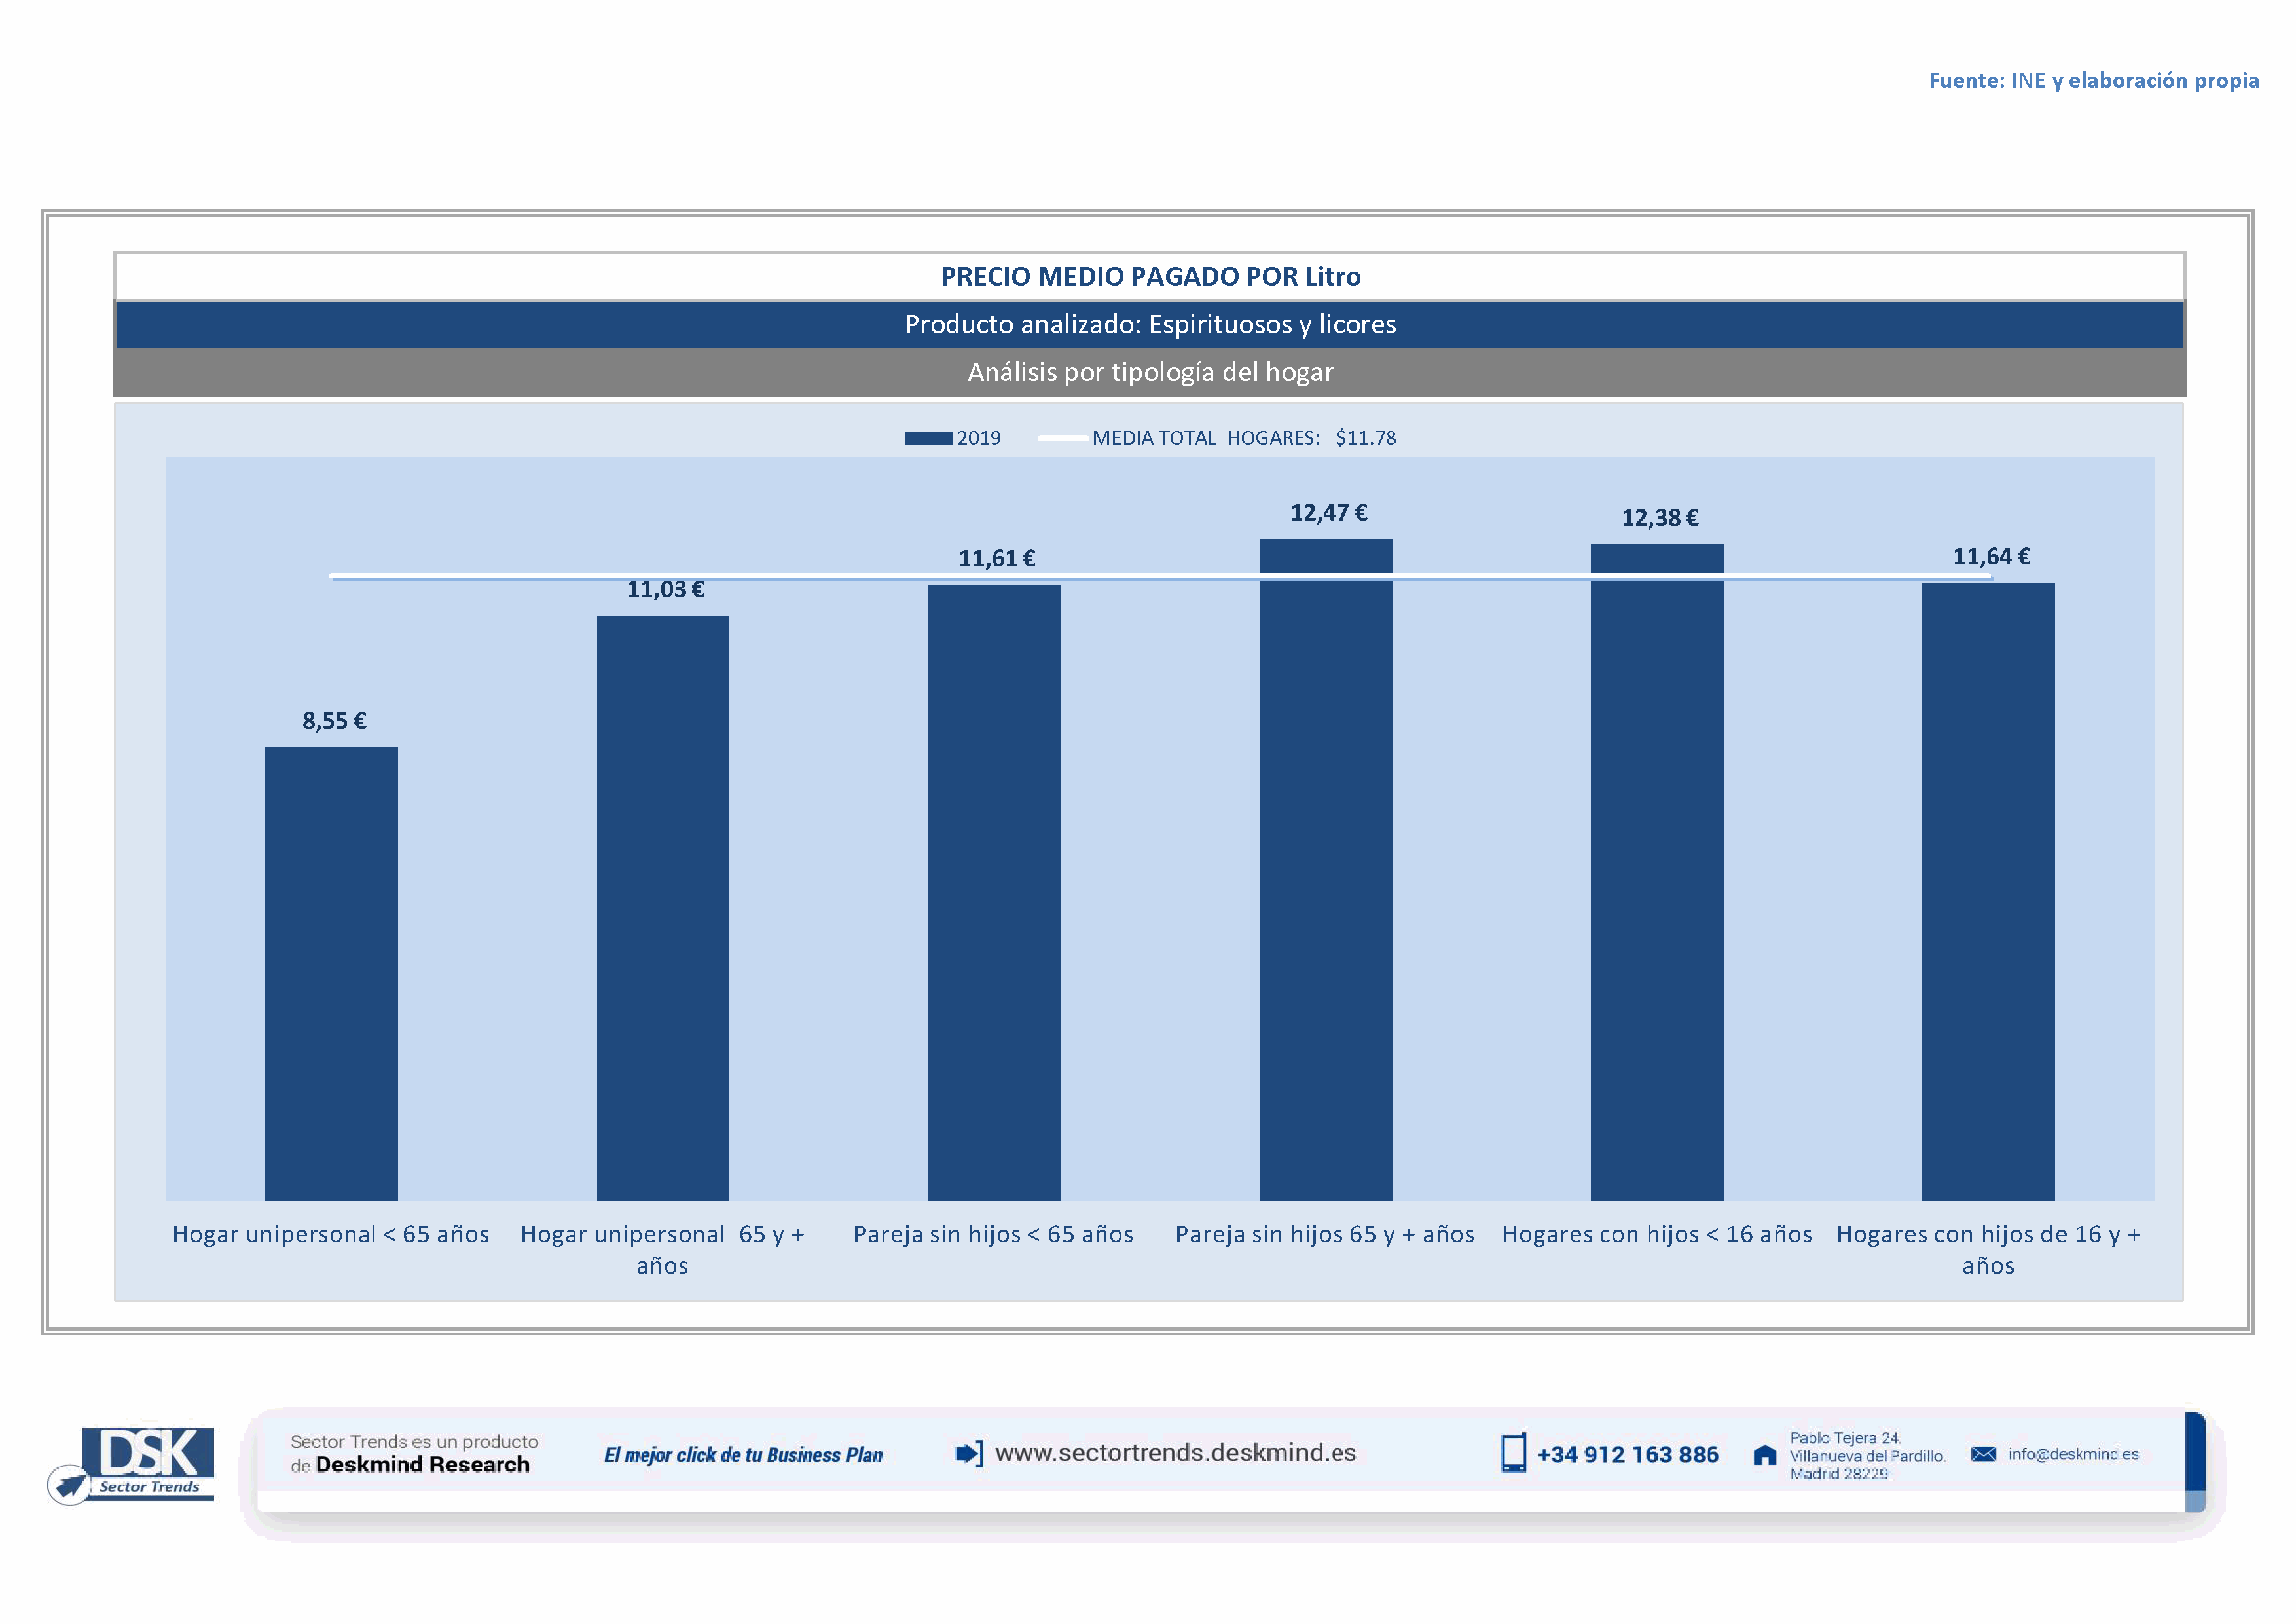Viewport: 2296px width, 1624px height.
Task: Click 'Hogar unipersonal < 65 años' axis label
Action: tap(331, 1234)
